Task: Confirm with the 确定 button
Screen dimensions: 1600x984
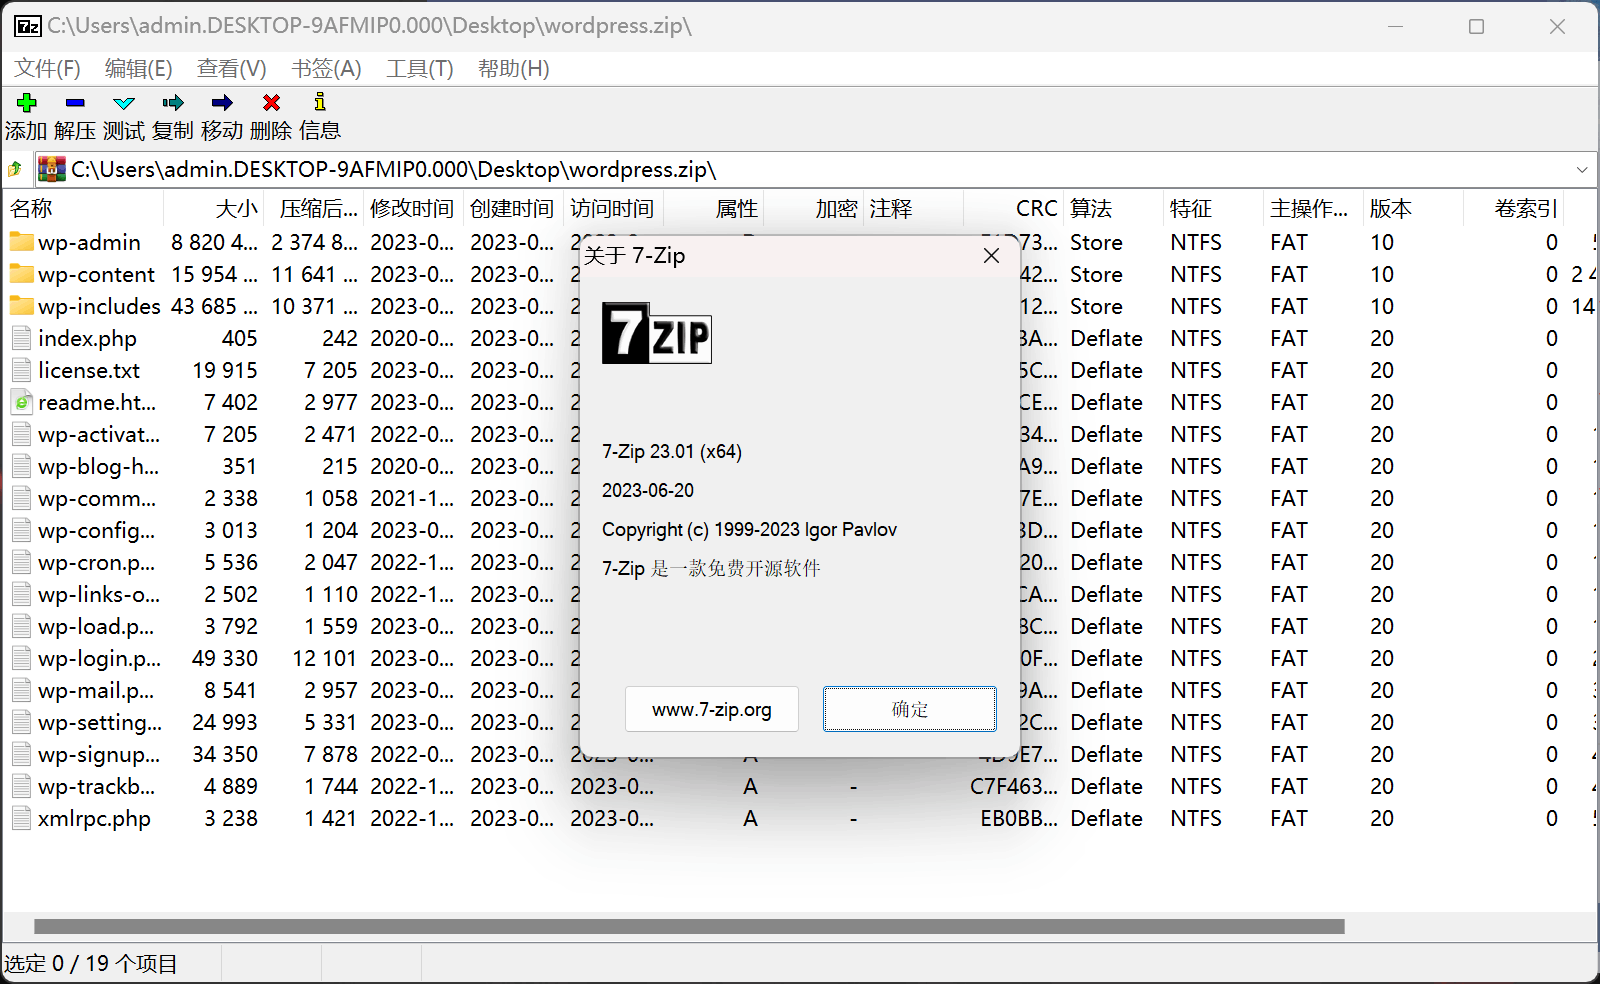Action: point(910,709)
